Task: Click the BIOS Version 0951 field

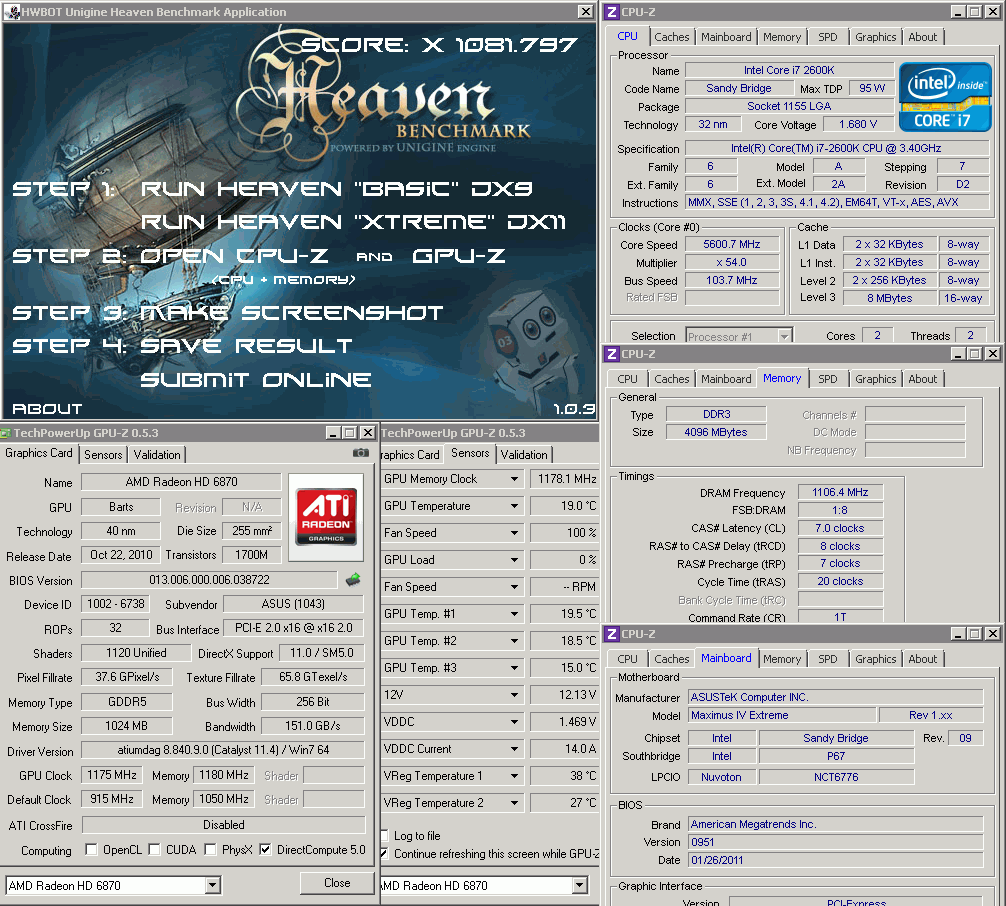Action: pyautogui.click(x=835, y=842)
